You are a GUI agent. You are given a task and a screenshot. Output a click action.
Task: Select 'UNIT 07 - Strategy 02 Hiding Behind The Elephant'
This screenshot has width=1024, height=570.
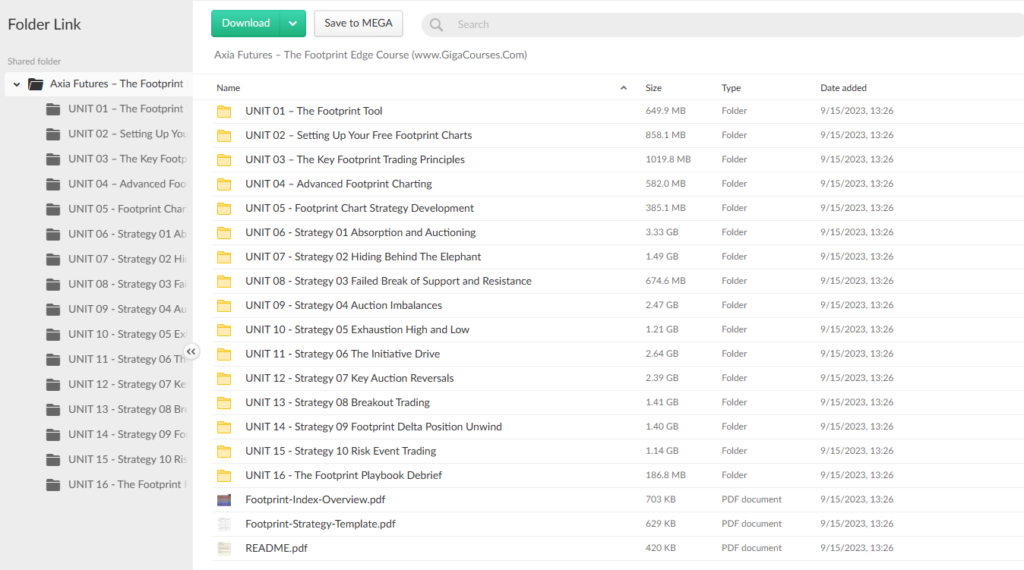(363, 257)
